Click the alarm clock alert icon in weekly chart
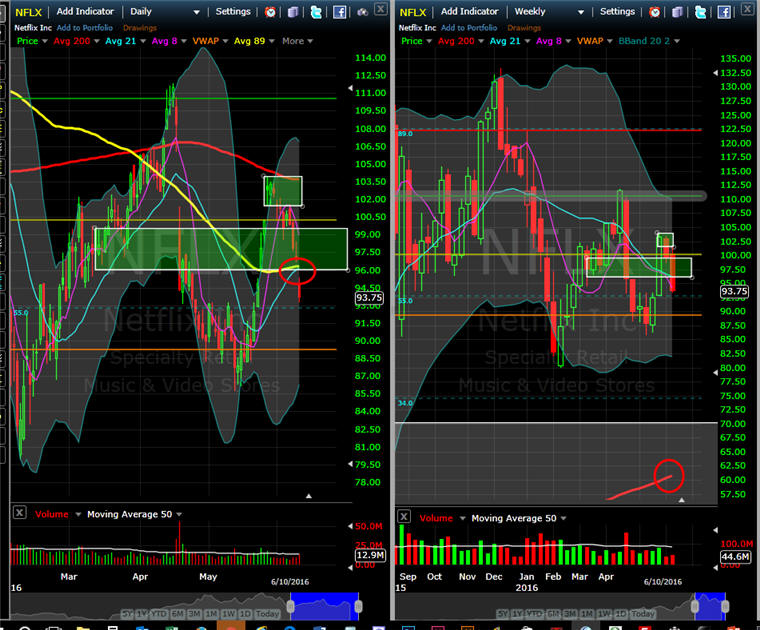The image size is (760, 630). (x=656, y=12)
